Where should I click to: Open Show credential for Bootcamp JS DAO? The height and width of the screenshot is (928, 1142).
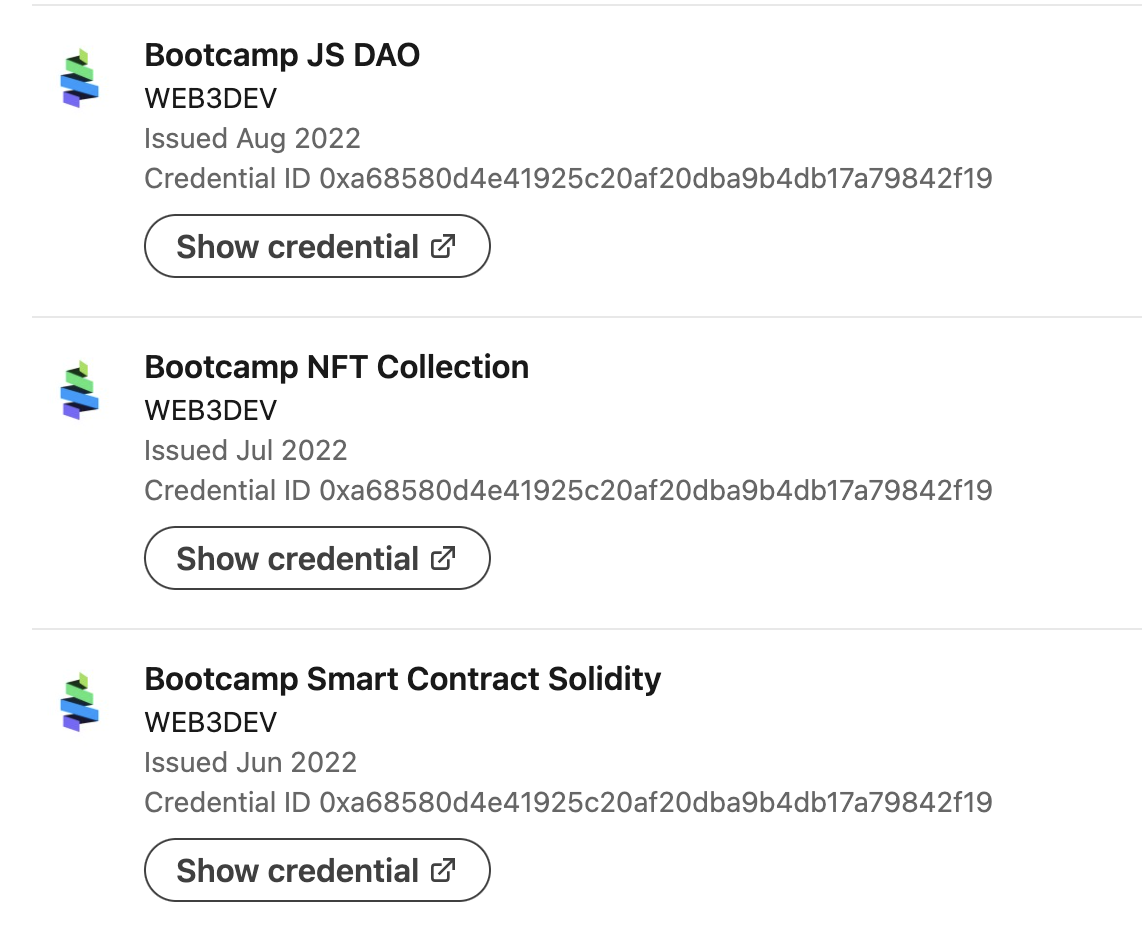[x=316, y=246]
